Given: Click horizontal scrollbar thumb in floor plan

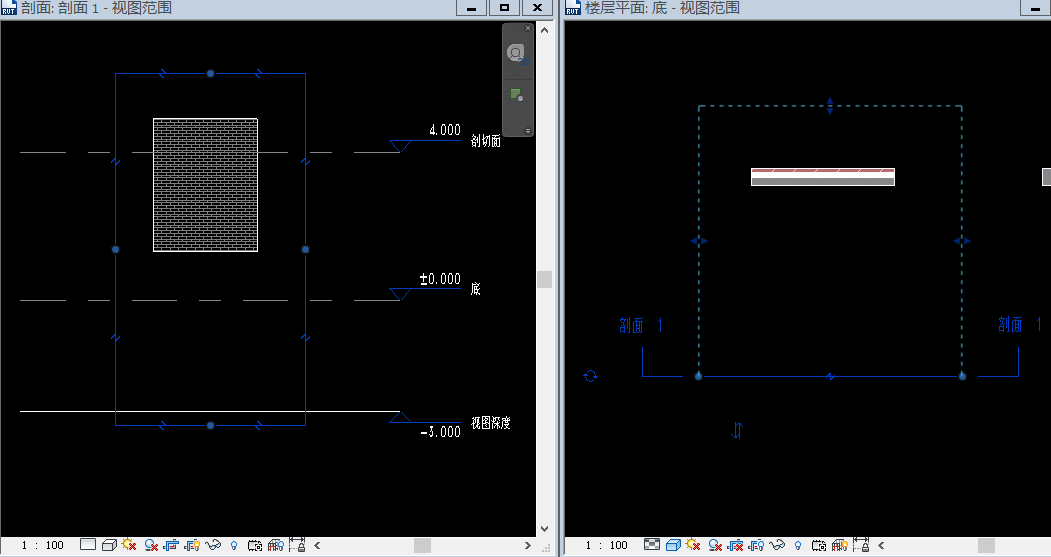Looking at the screenshot, I should [986, 545].
